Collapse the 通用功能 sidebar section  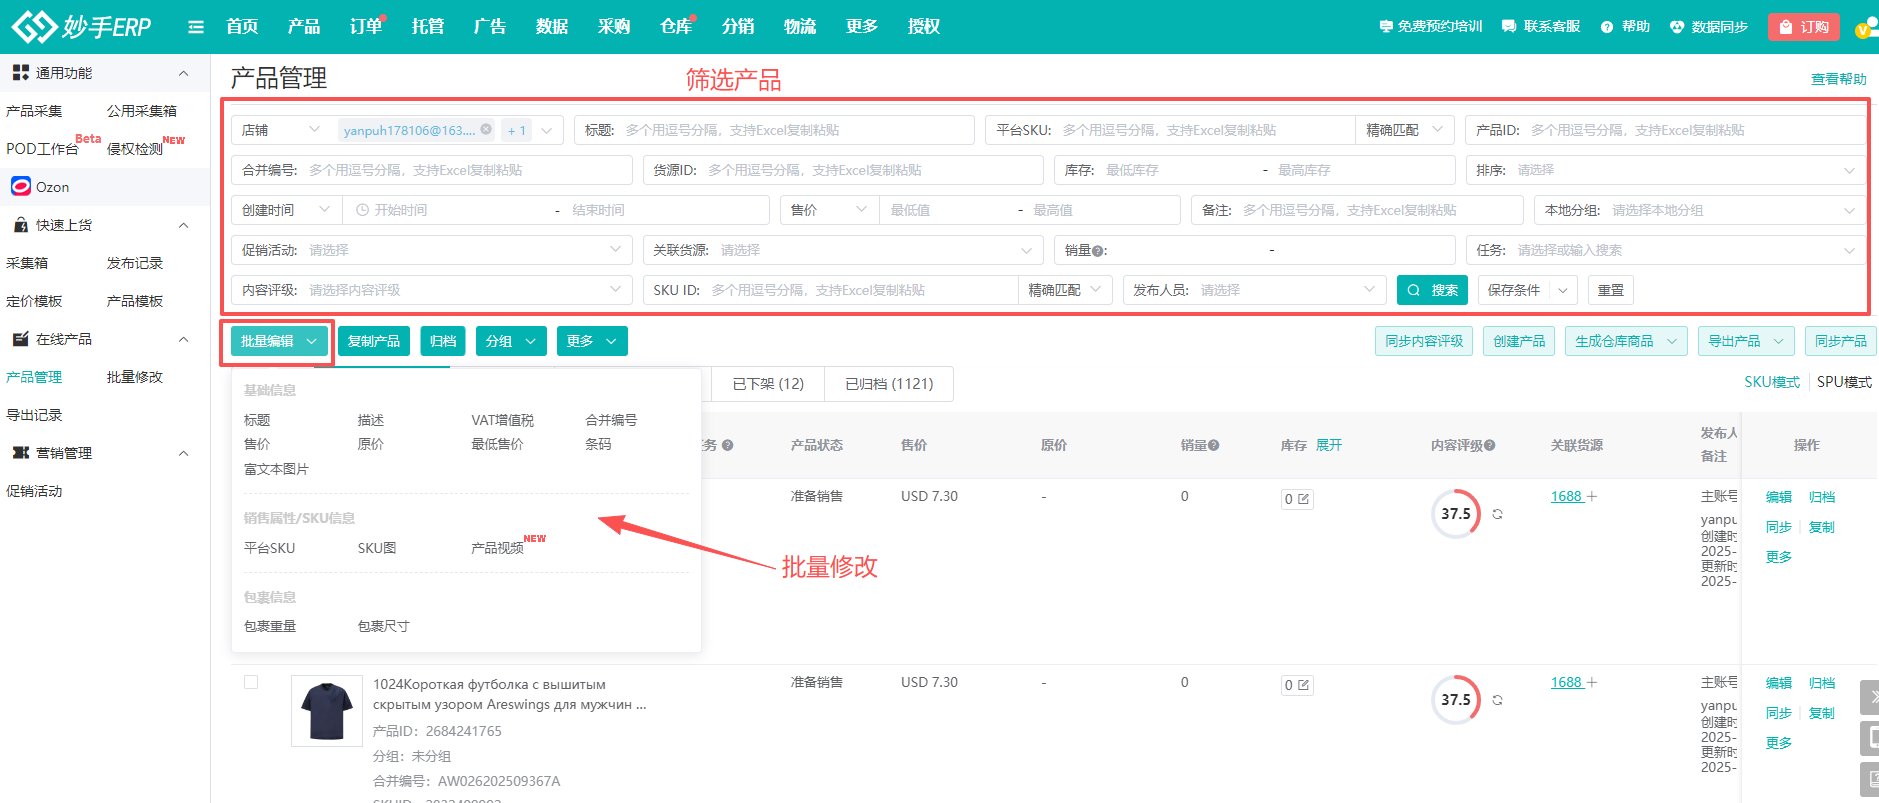183,73
